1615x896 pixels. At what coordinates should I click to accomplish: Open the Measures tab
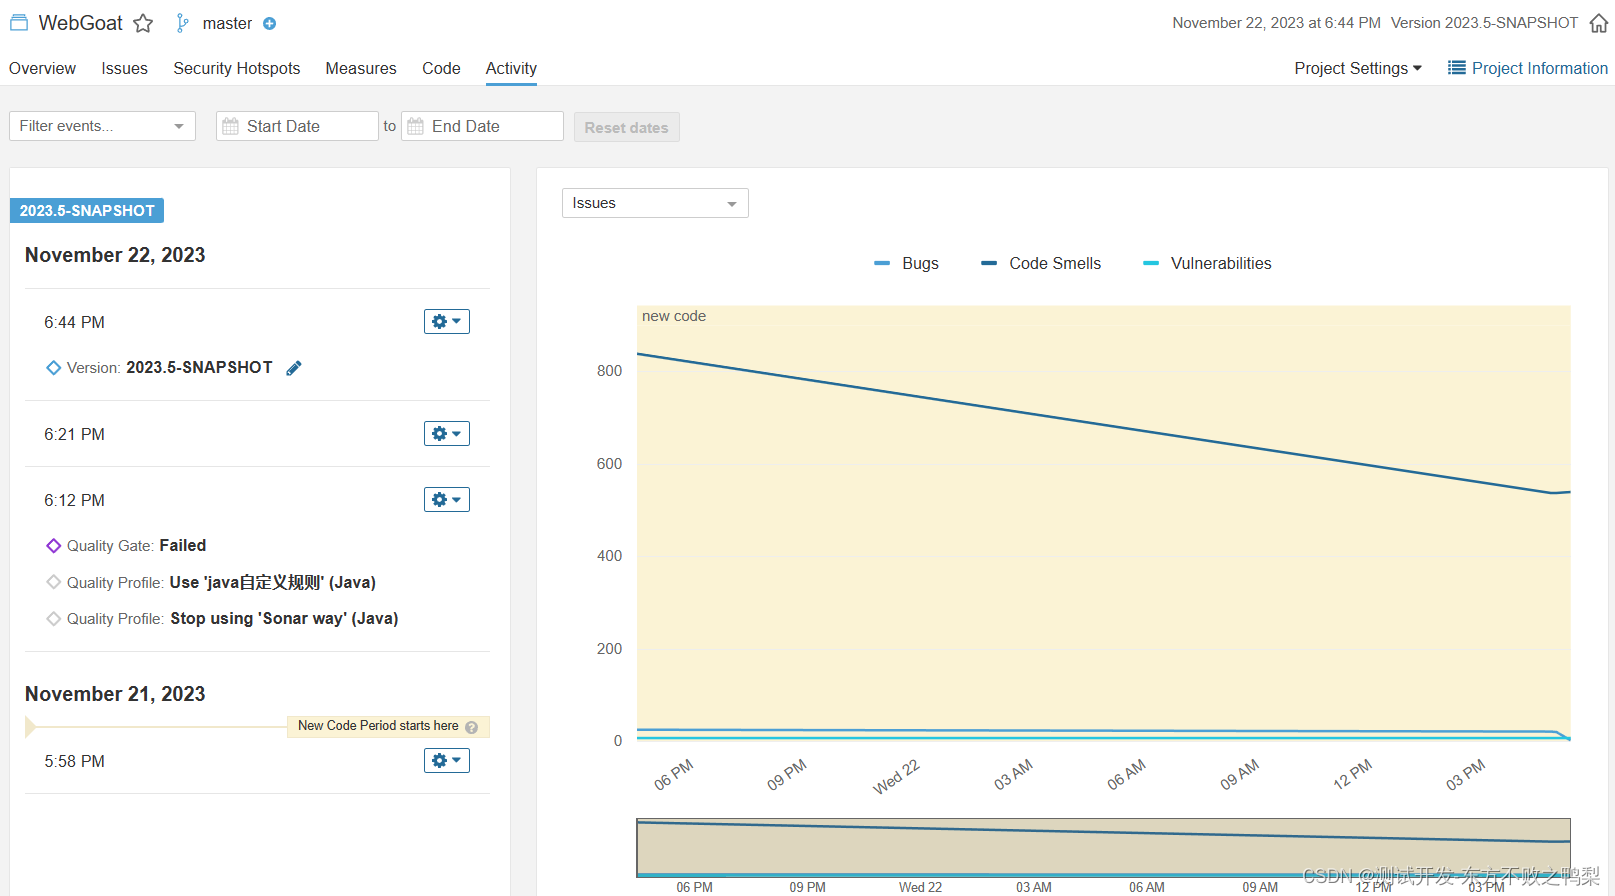pos(361,68)
